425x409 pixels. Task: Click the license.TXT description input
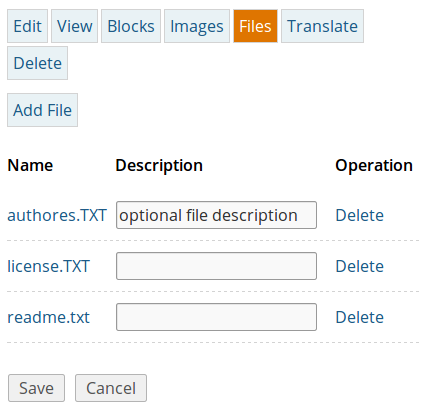(216, 266)
